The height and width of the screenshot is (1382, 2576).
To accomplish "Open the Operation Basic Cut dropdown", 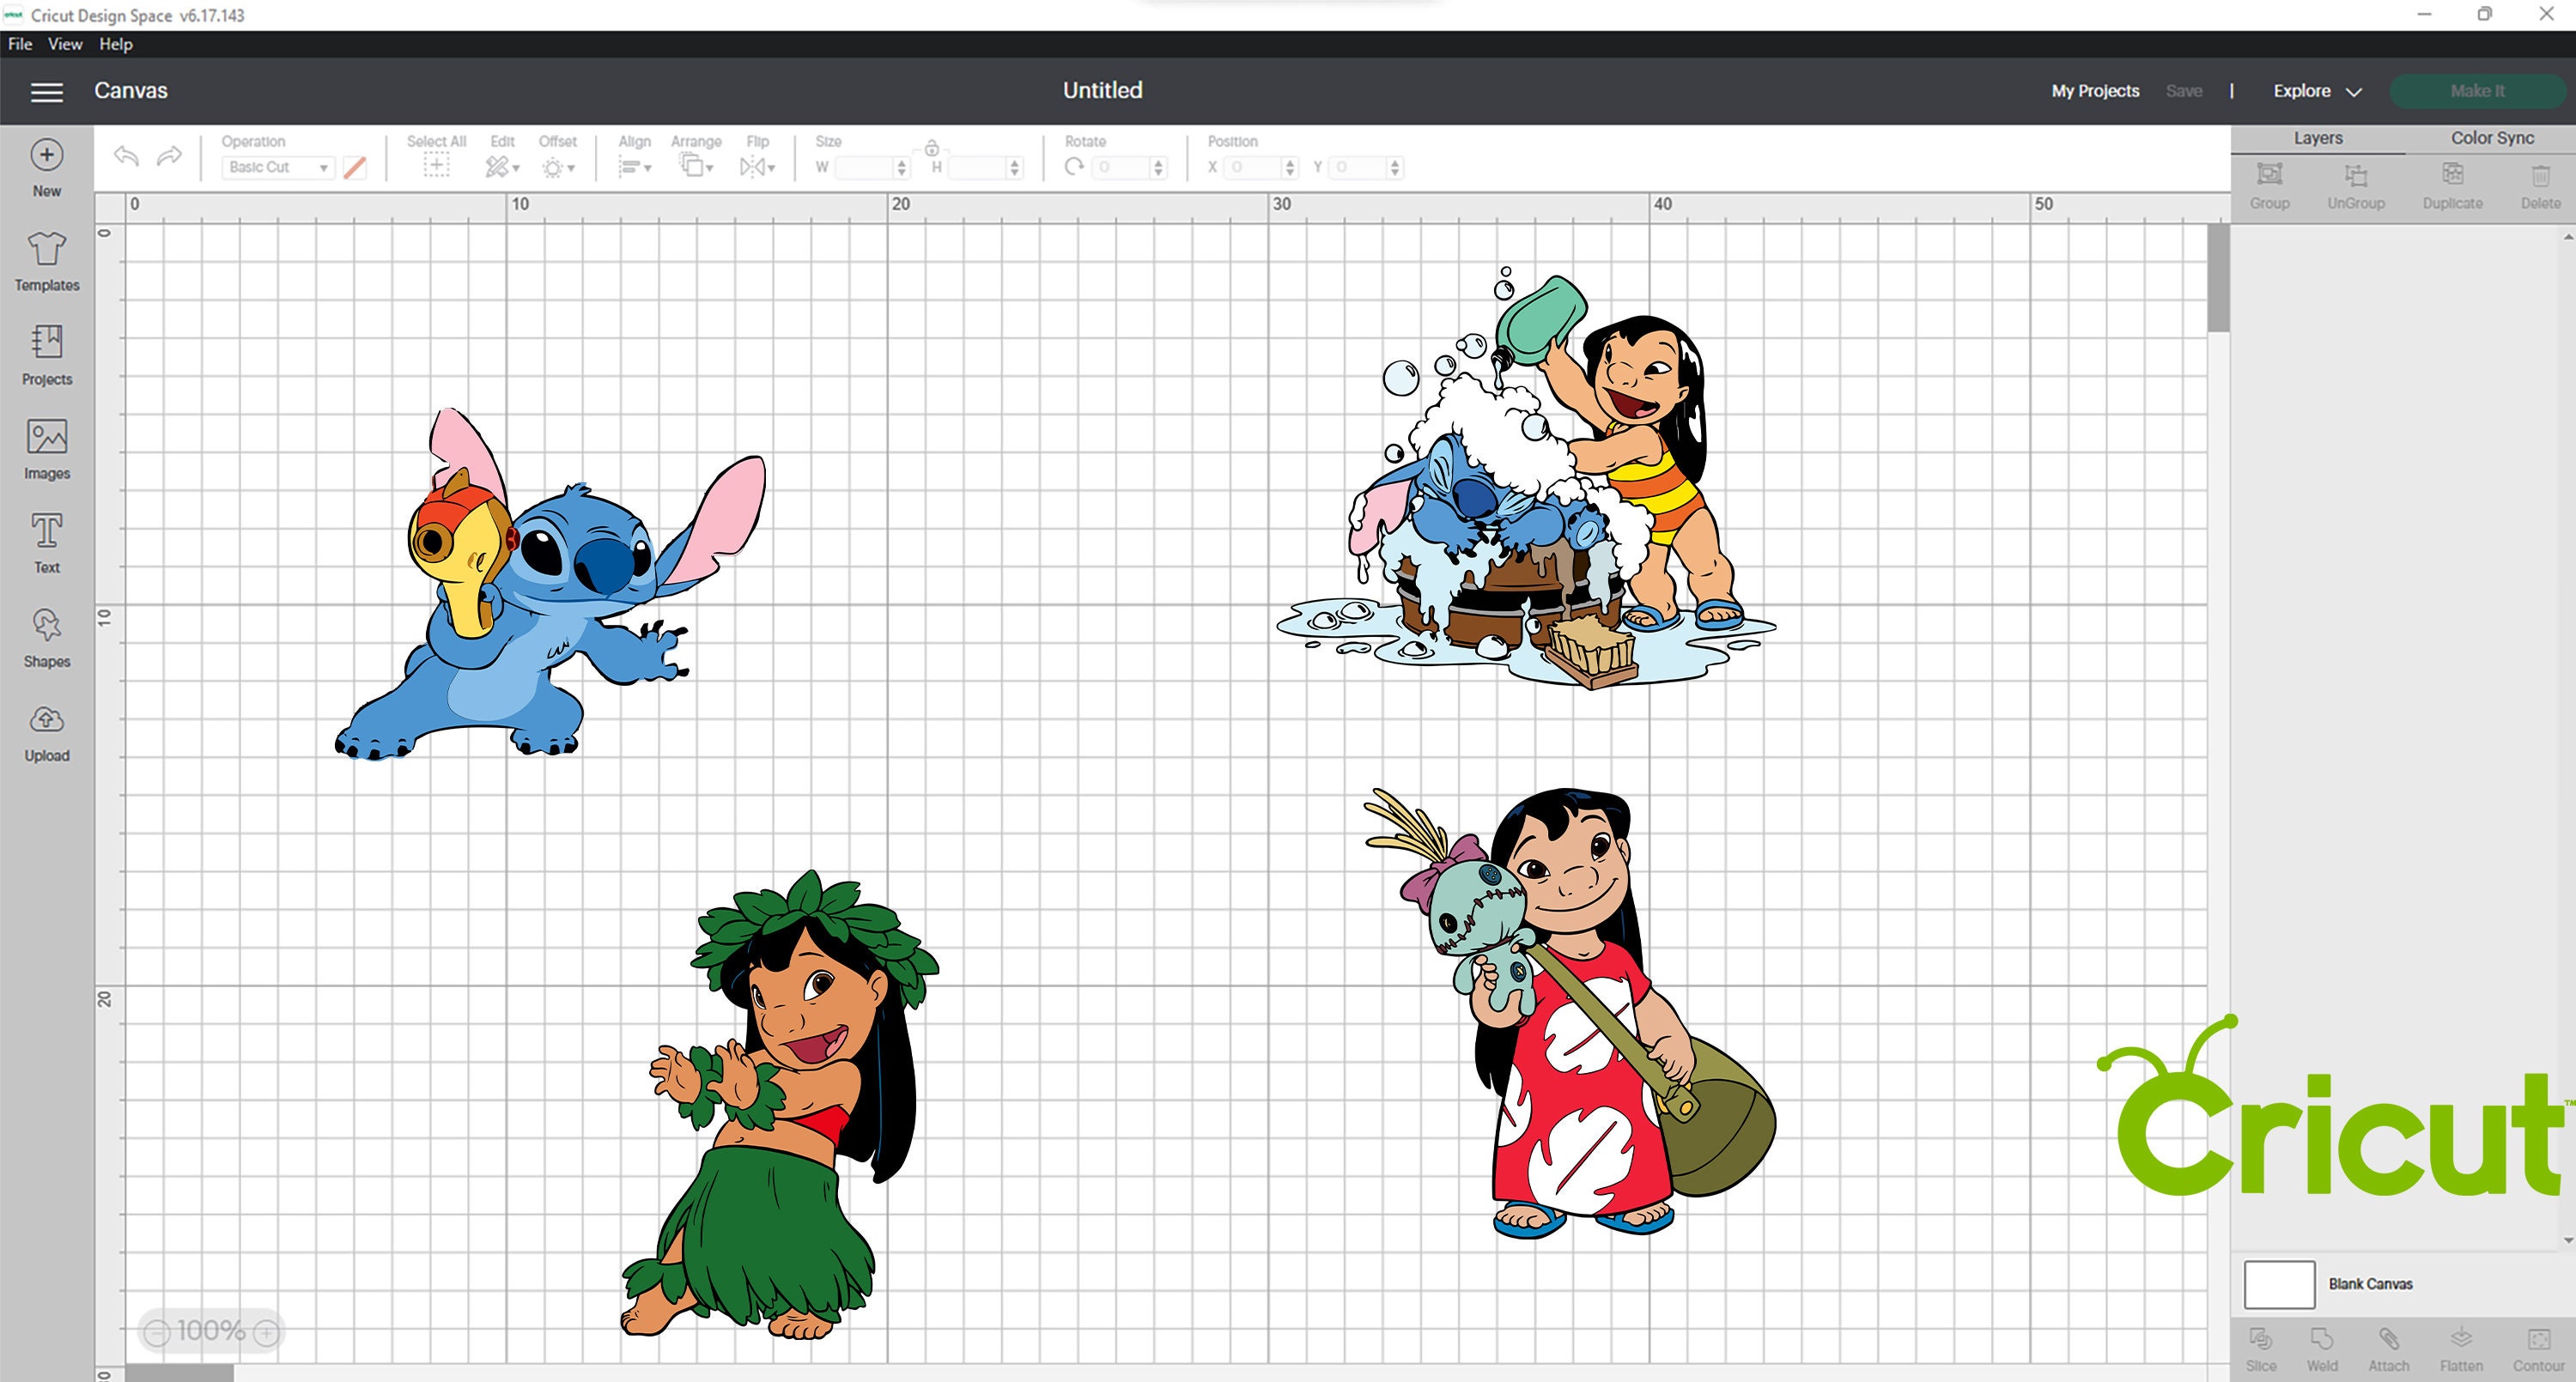I will tap(277, 167).
